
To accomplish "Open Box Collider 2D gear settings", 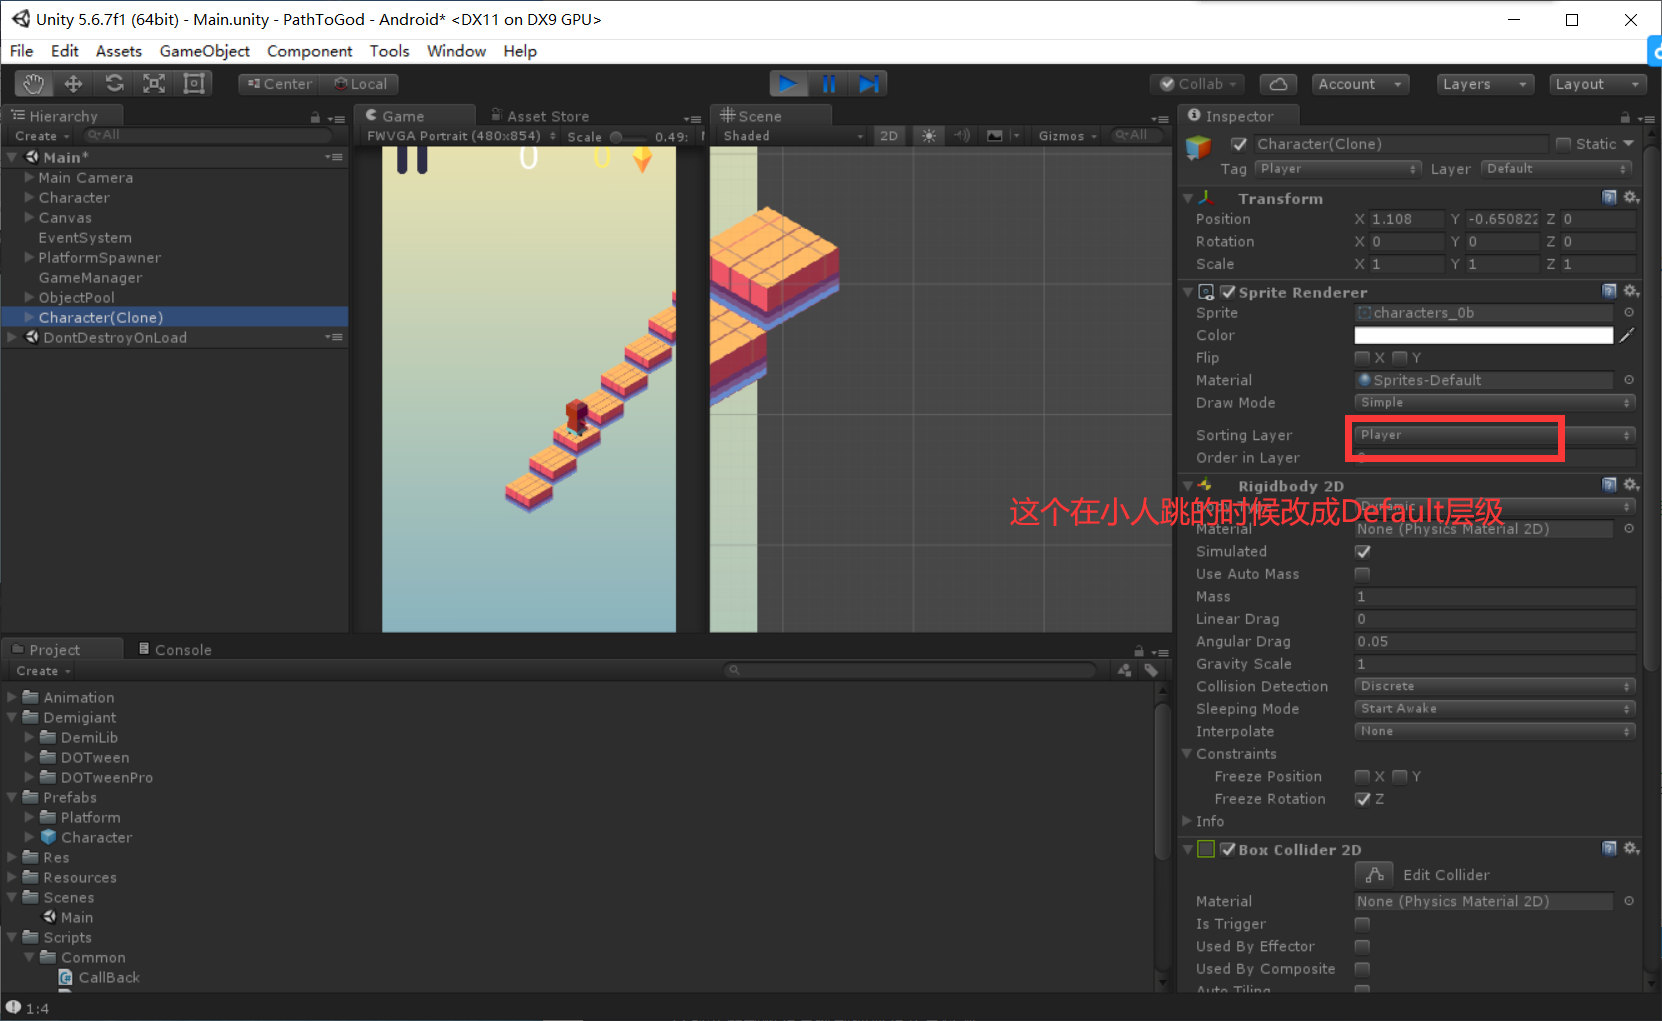I will (x=1631, y=848).
